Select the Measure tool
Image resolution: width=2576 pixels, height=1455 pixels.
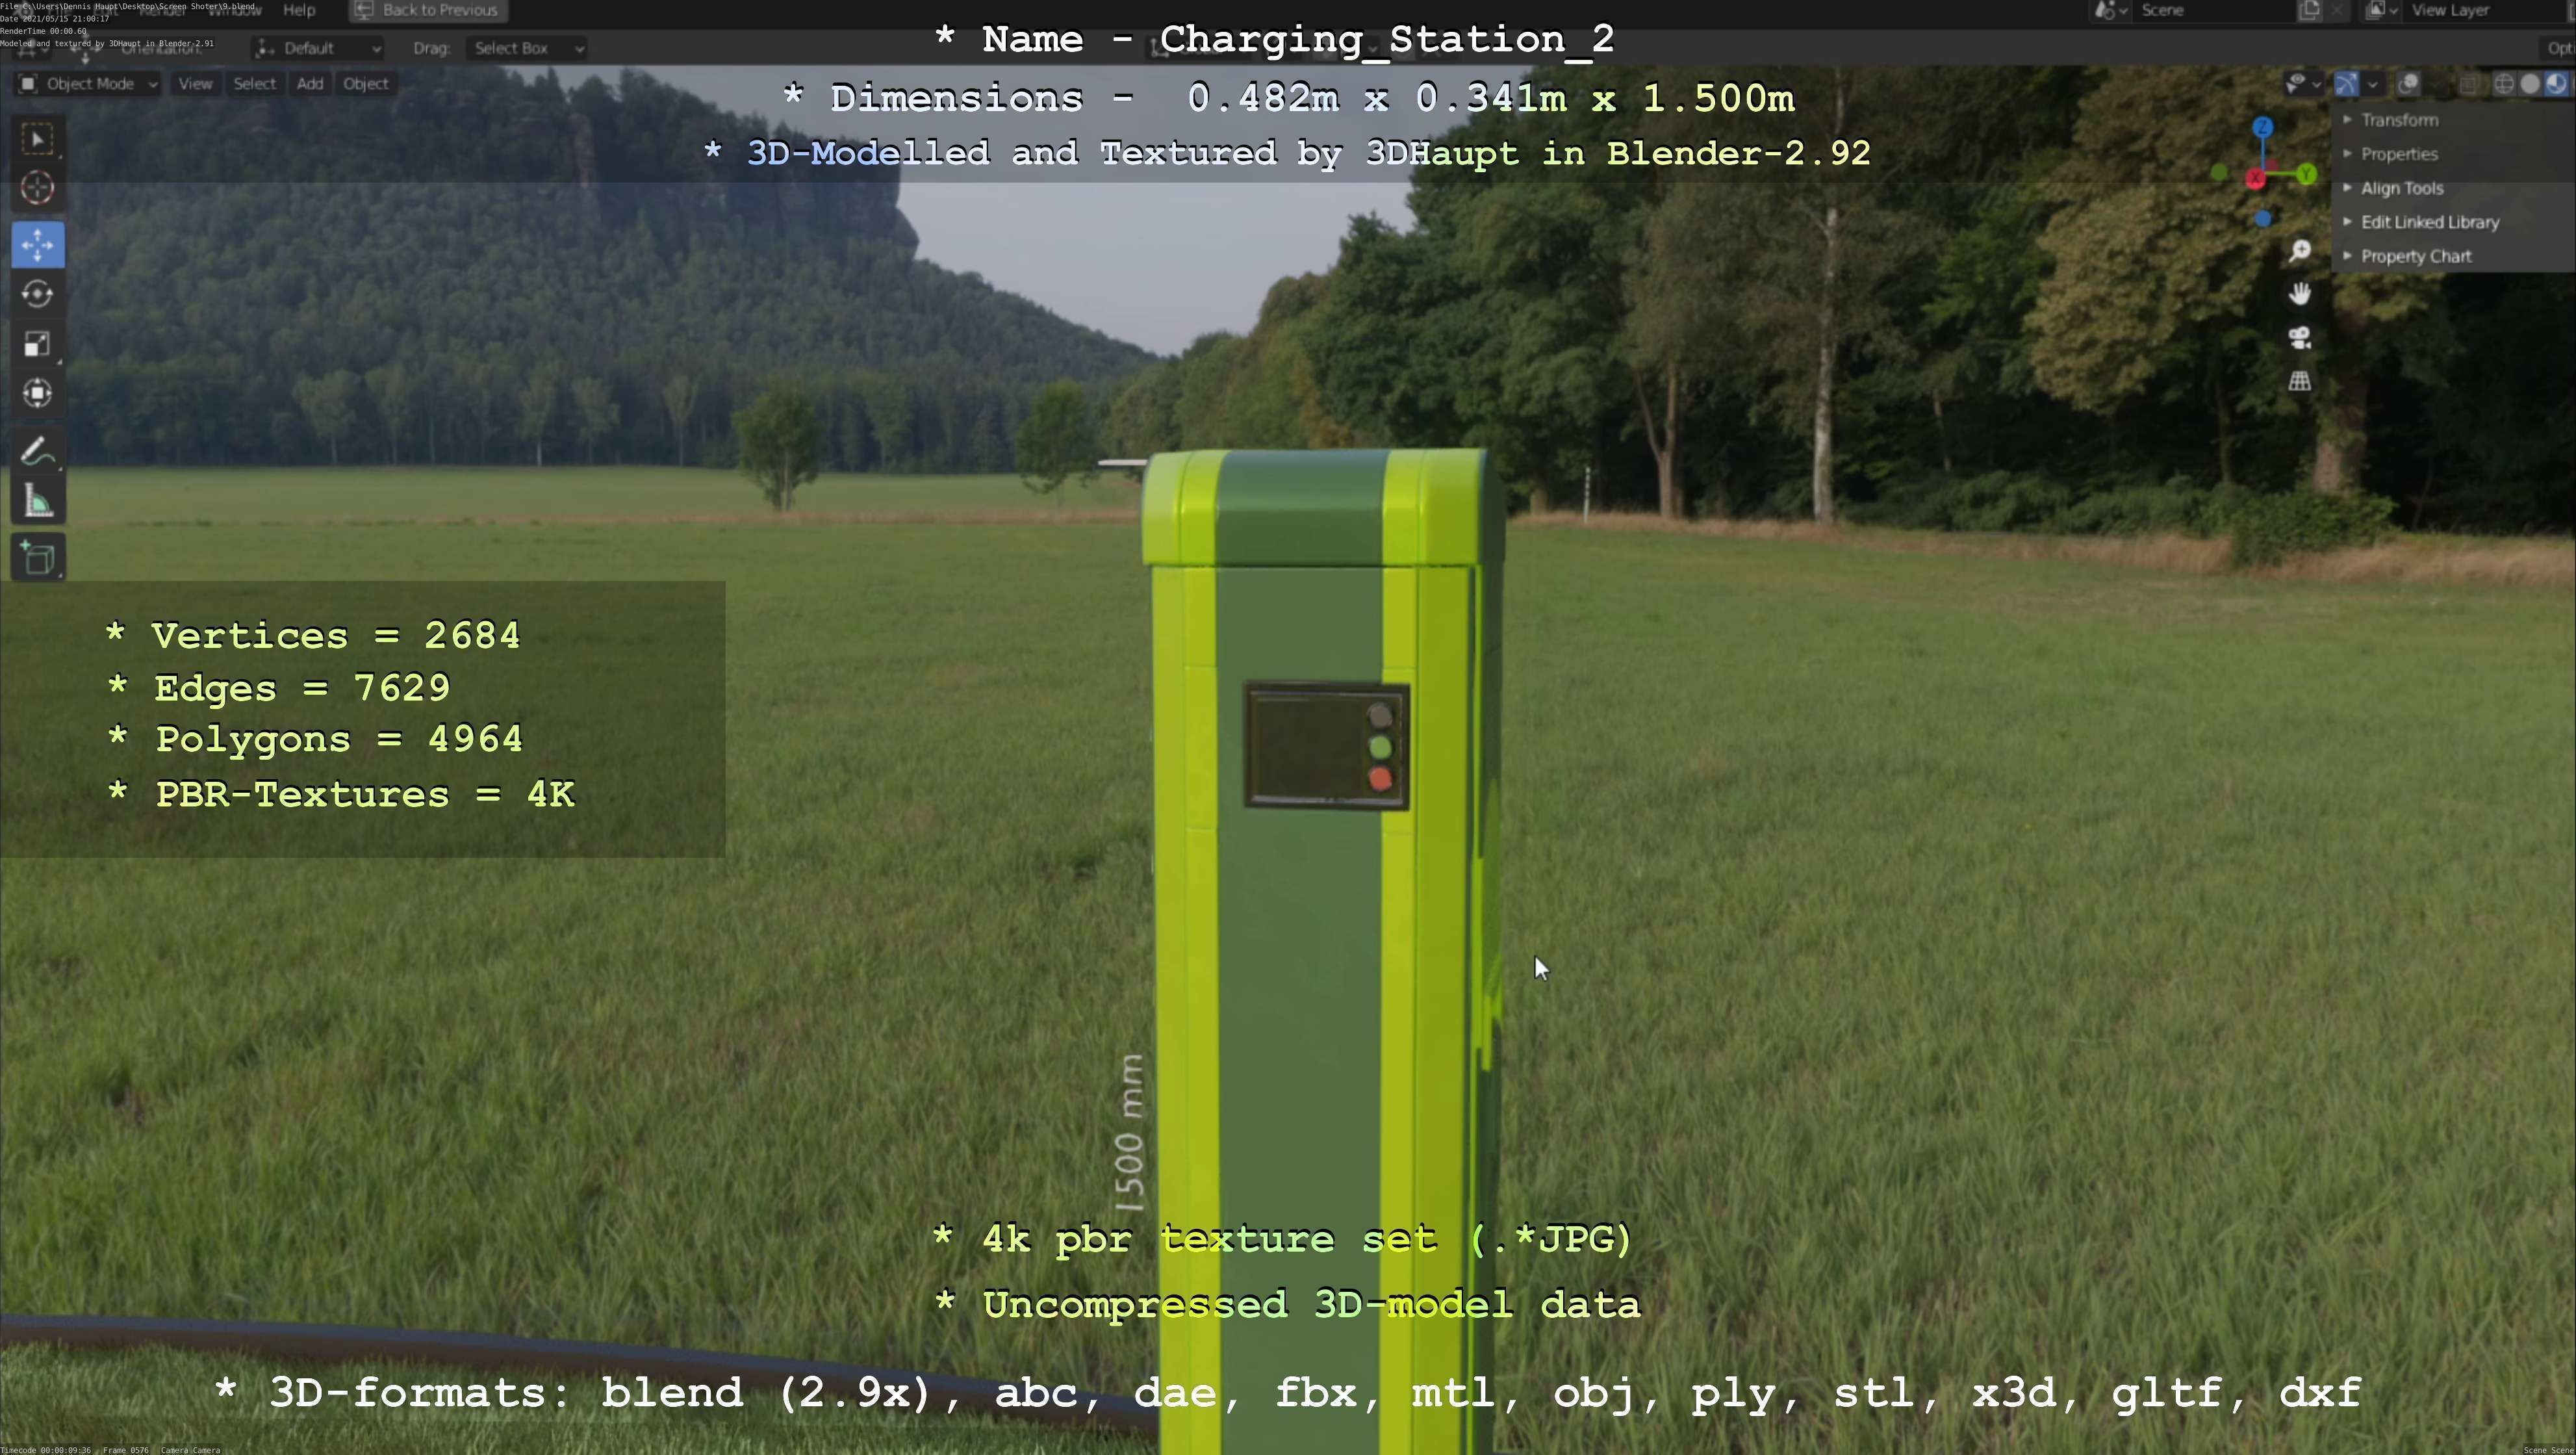tap(38, 502)
